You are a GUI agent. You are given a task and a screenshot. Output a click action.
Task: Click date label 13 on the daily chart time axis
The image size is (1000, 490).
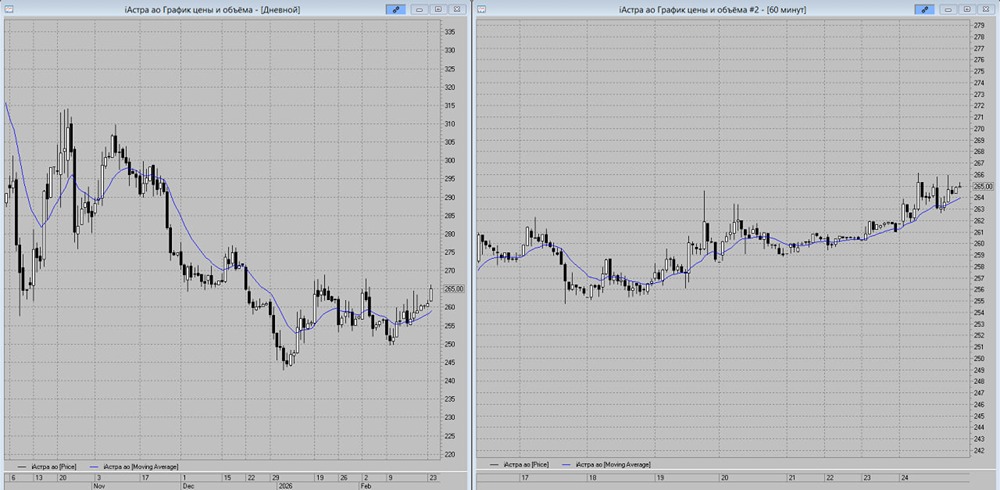click(38, 477)
